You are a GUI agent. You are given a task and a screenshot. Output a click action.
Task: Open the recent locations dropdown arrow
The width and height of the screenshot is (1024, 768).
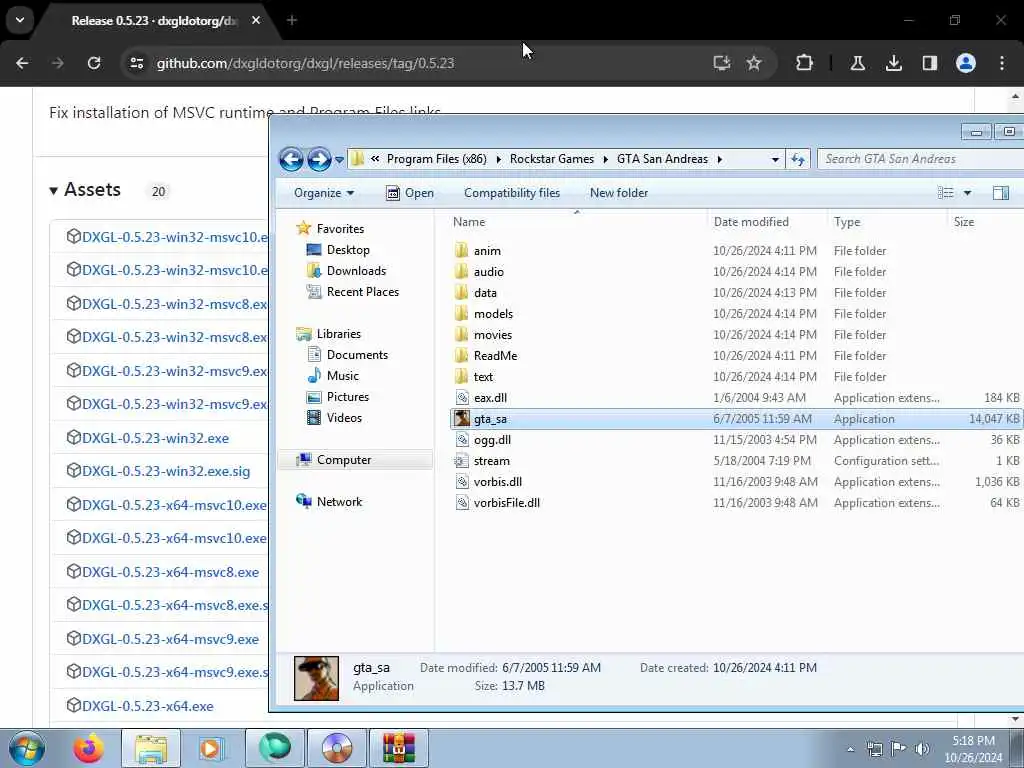tap(339, 159)
